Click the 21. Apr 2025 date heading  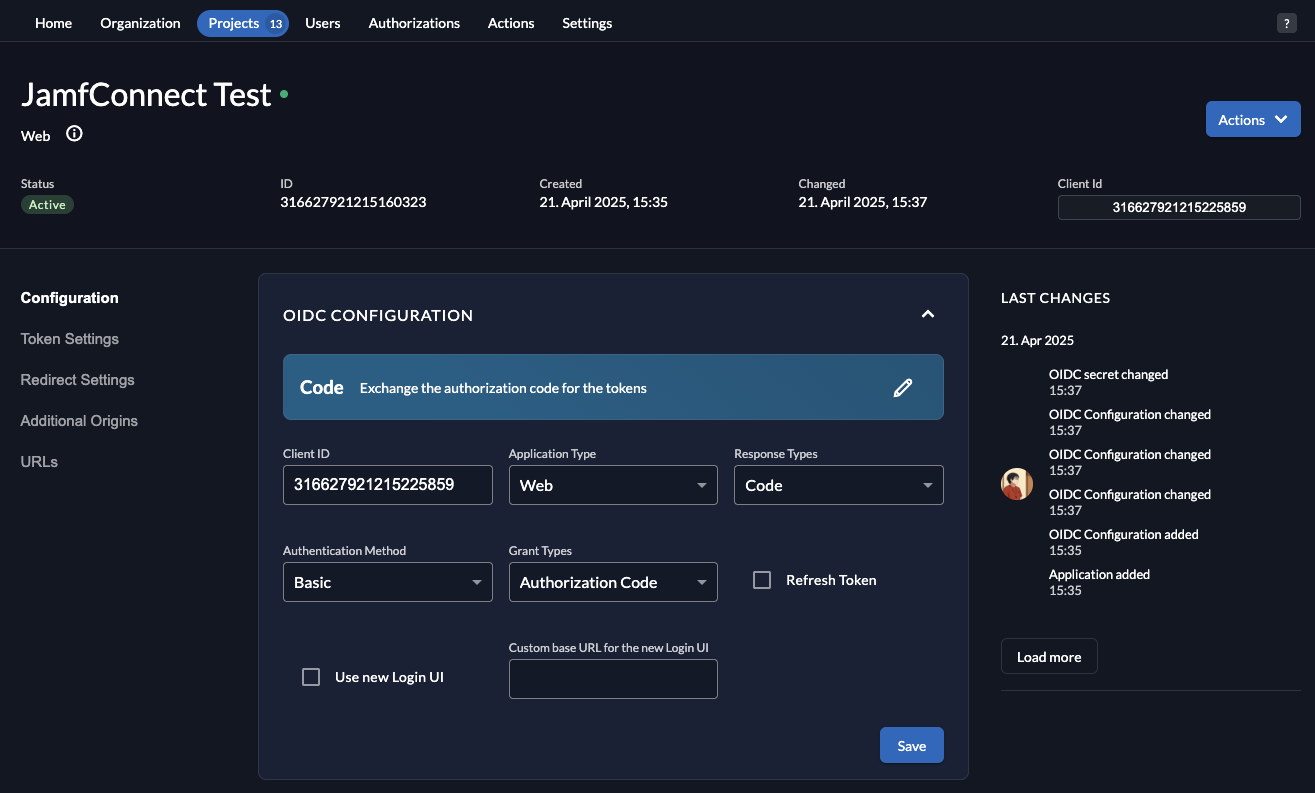click(x=1037, y=340)
